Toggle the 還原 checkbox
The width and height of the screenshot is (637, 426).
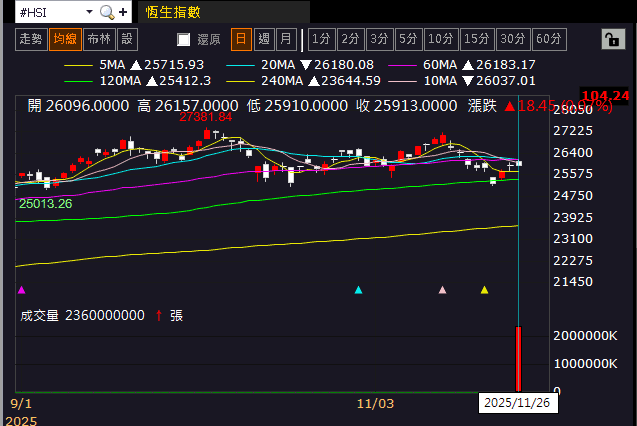184,39
